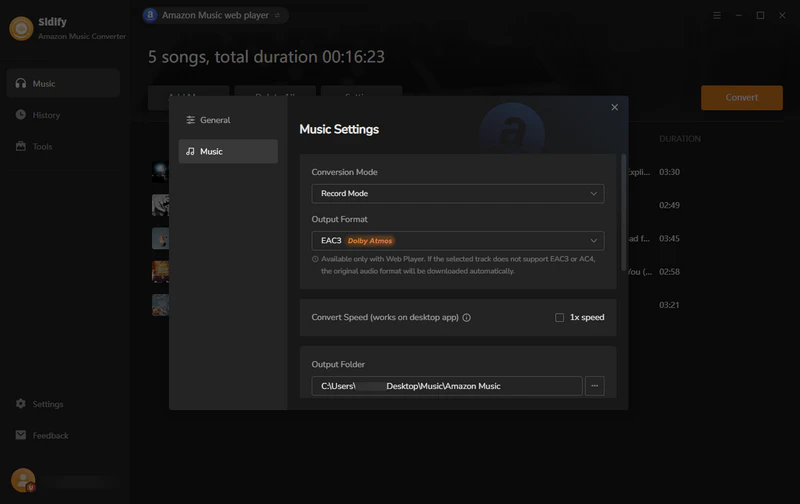
Task: Click the music note icon in settings tab
Action: click(x=190, y=152)
